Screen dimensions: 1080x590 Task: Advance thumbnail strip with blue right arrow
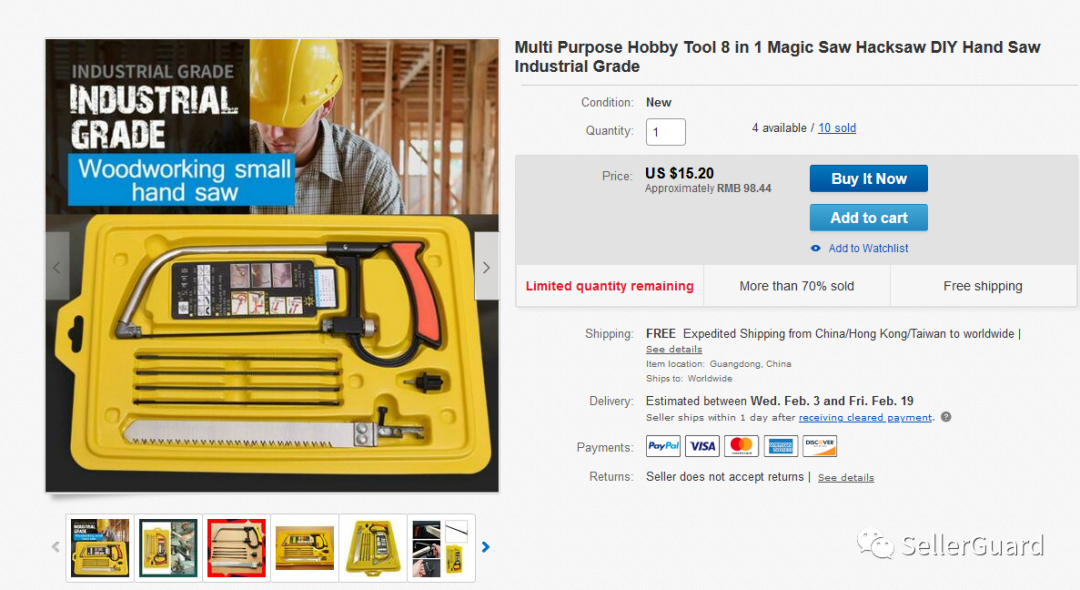(486, 547)
